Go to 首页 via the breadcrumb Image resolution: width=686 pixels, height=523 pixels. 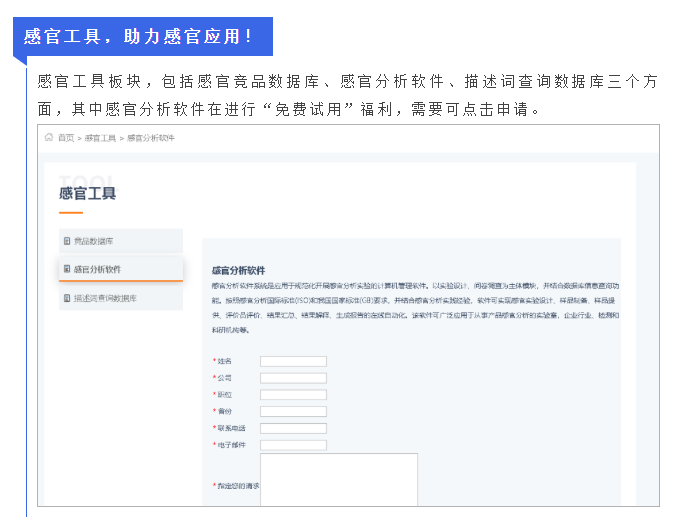click(66, 138)
